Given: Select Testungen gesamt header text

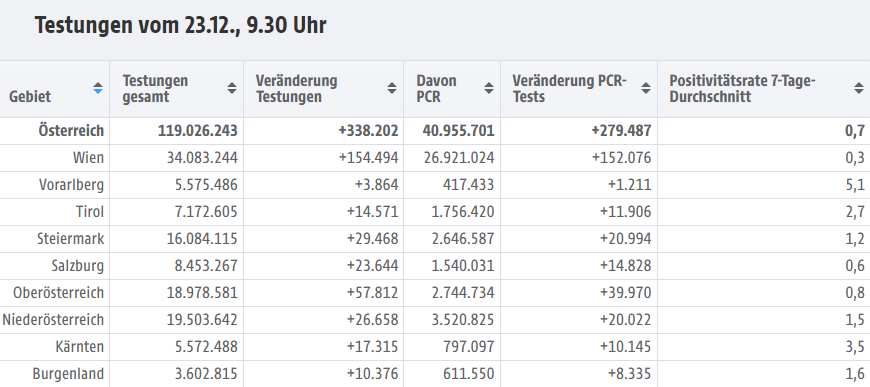Looking at the screenshot, I should pos(155,88).
